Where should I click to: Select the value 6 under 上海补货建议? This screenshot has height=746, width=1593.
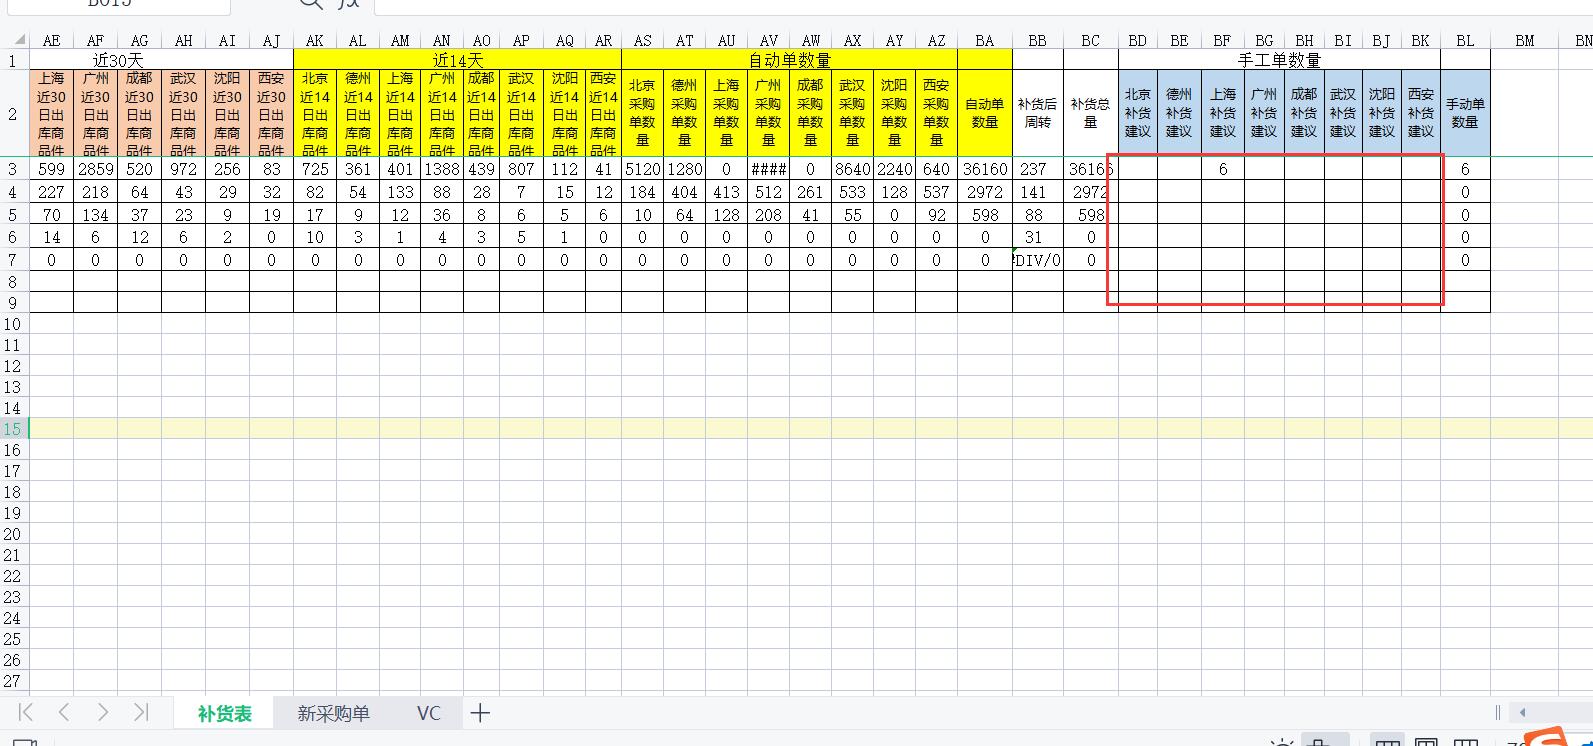point(1223,169)
